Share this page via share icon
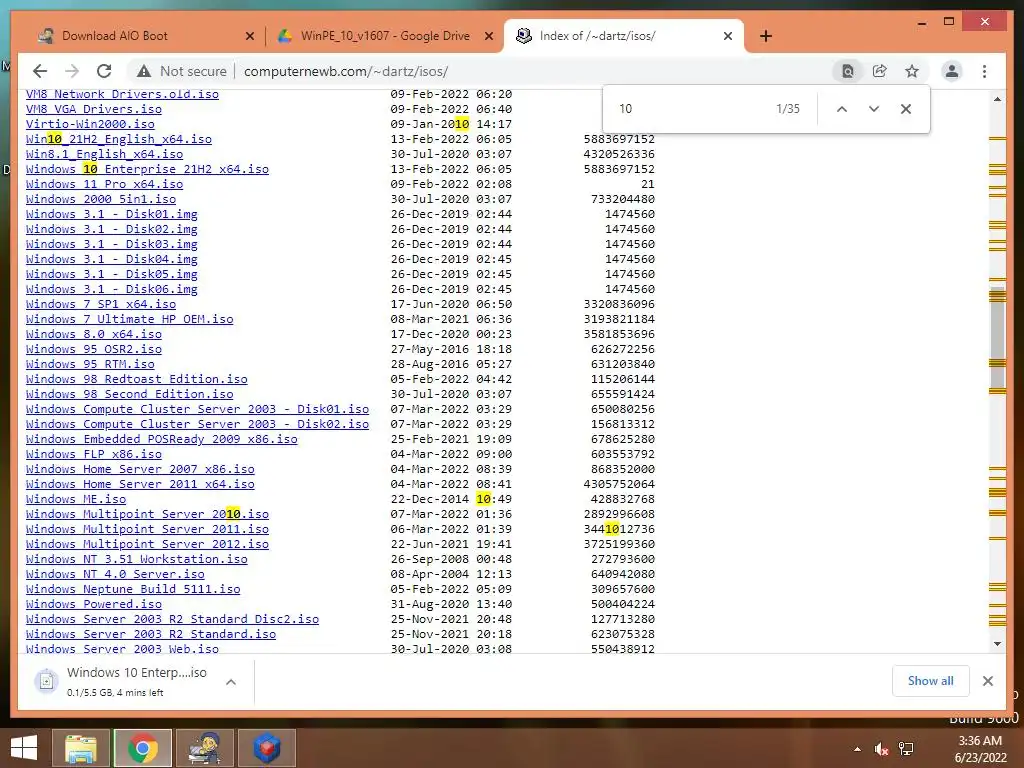 (880, 71)
